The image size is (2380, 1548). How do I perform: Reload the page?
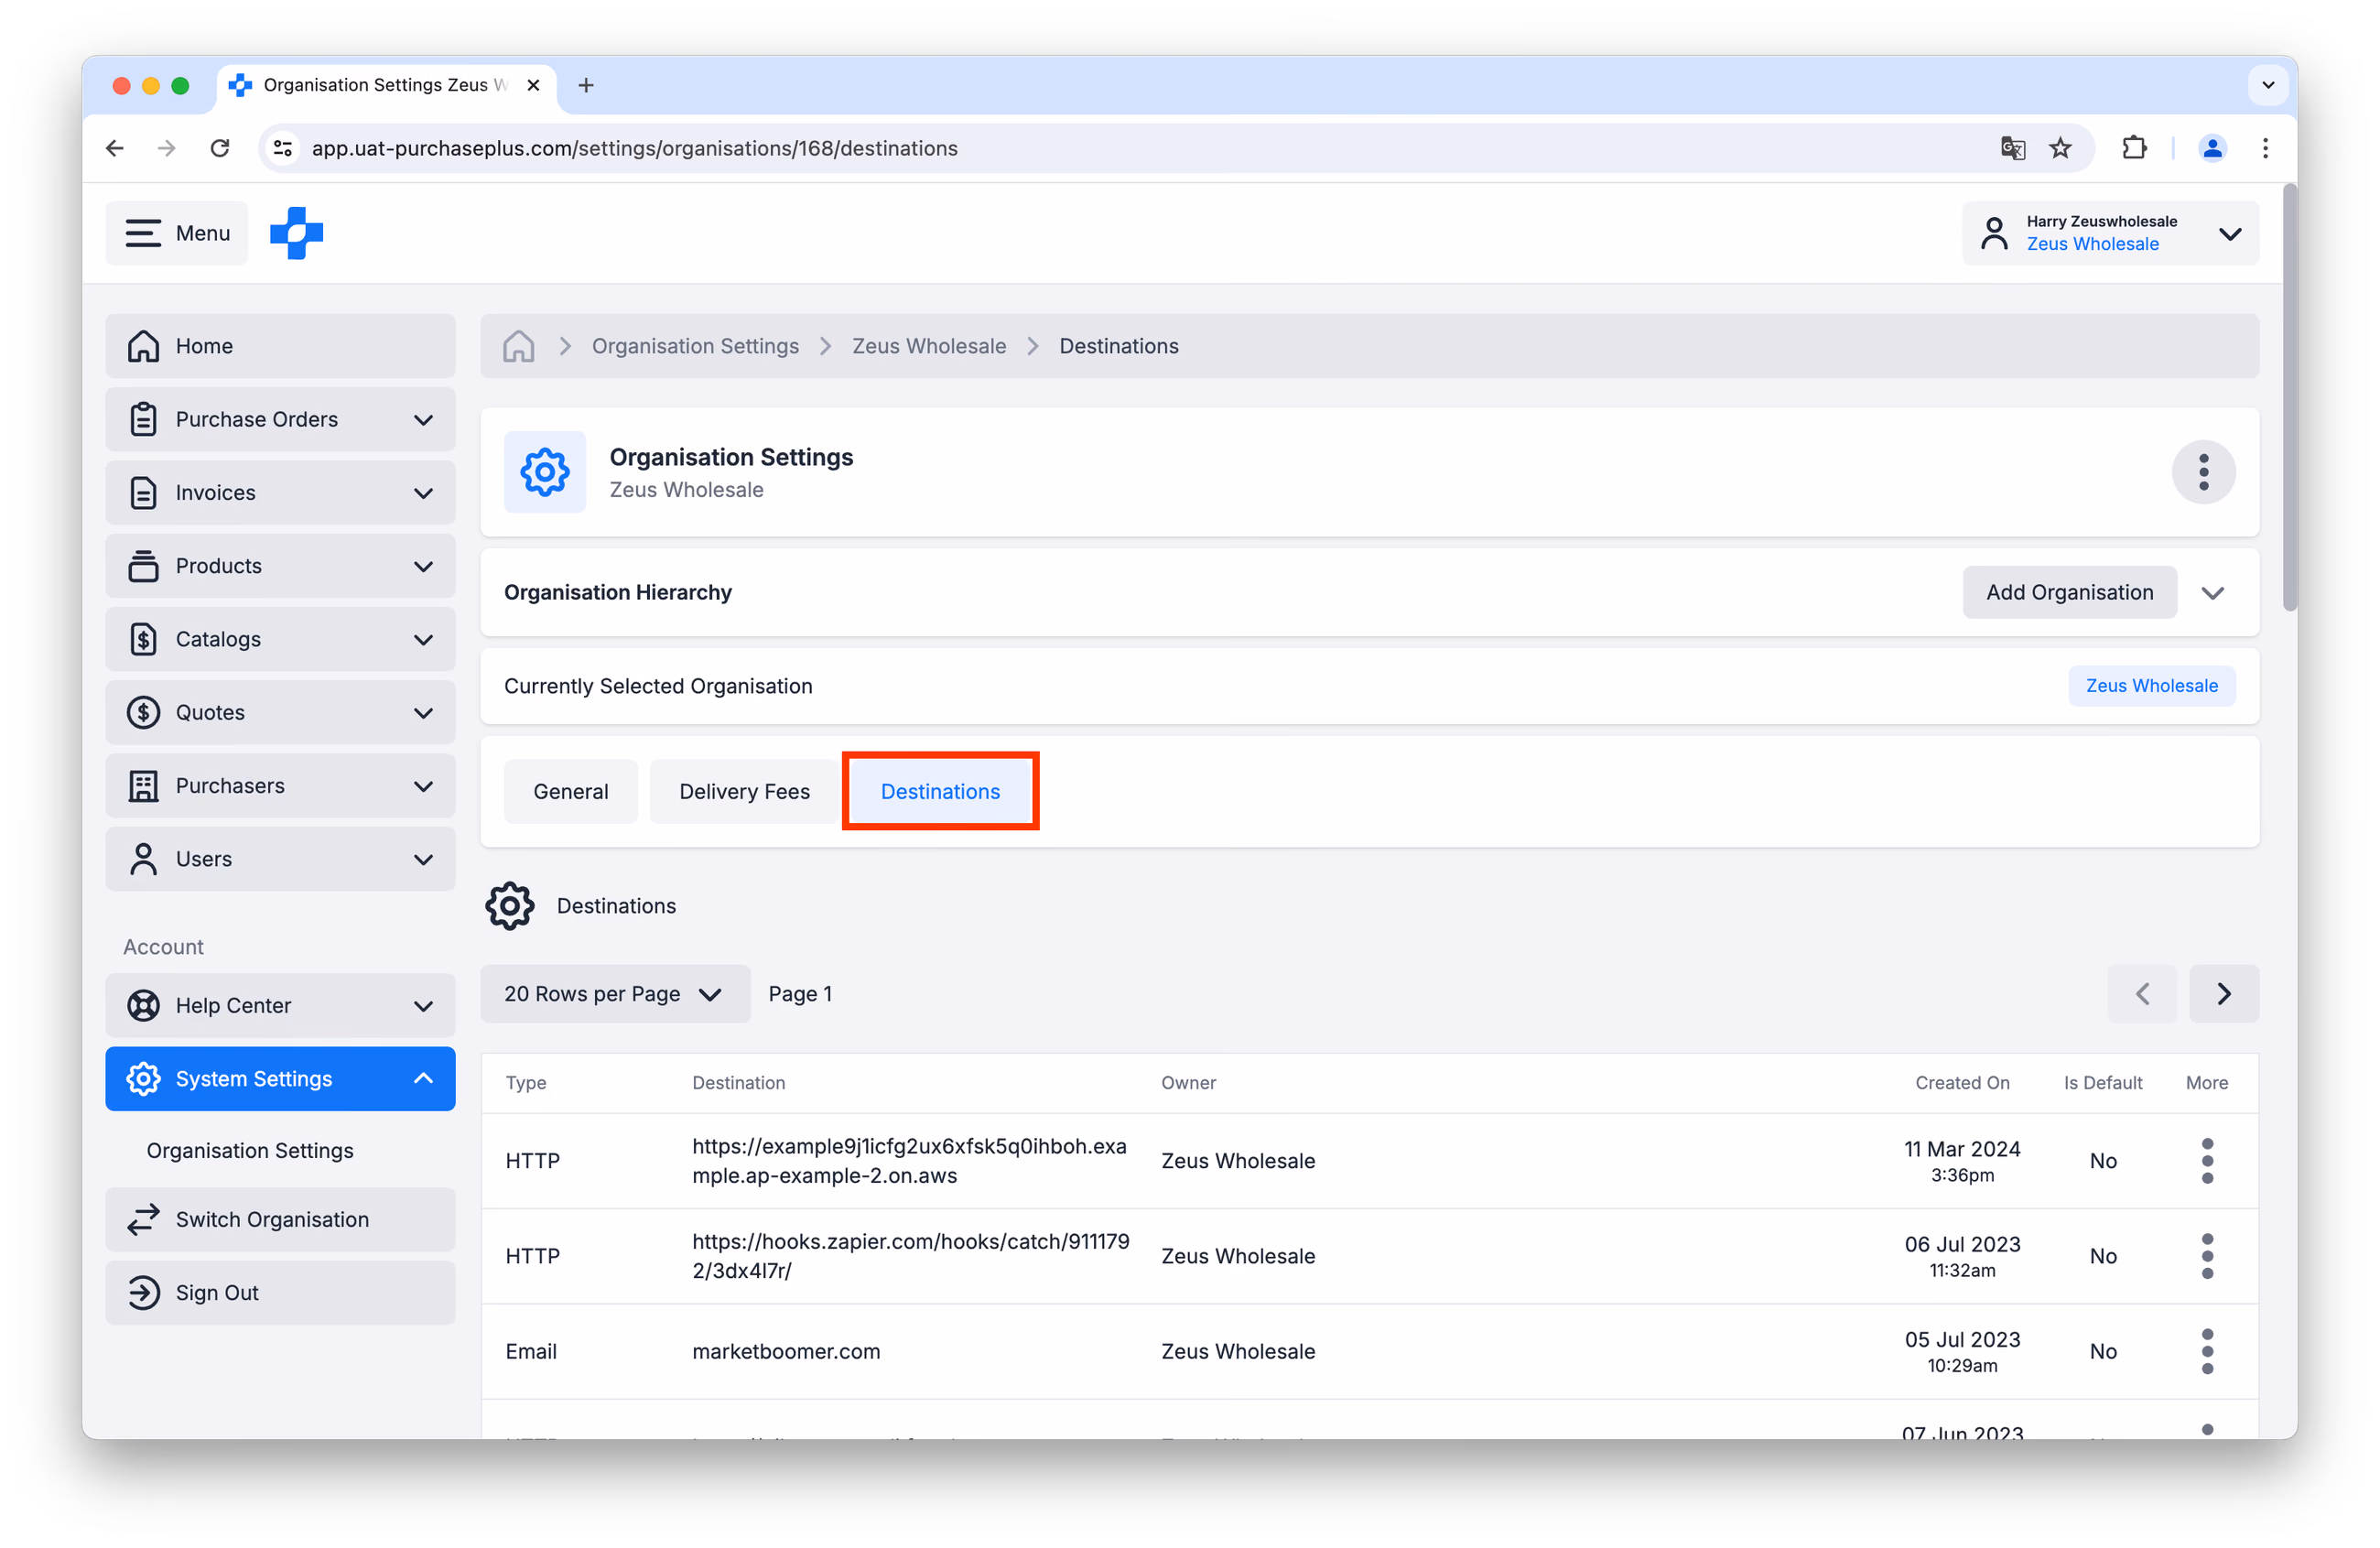click(220, 148)
